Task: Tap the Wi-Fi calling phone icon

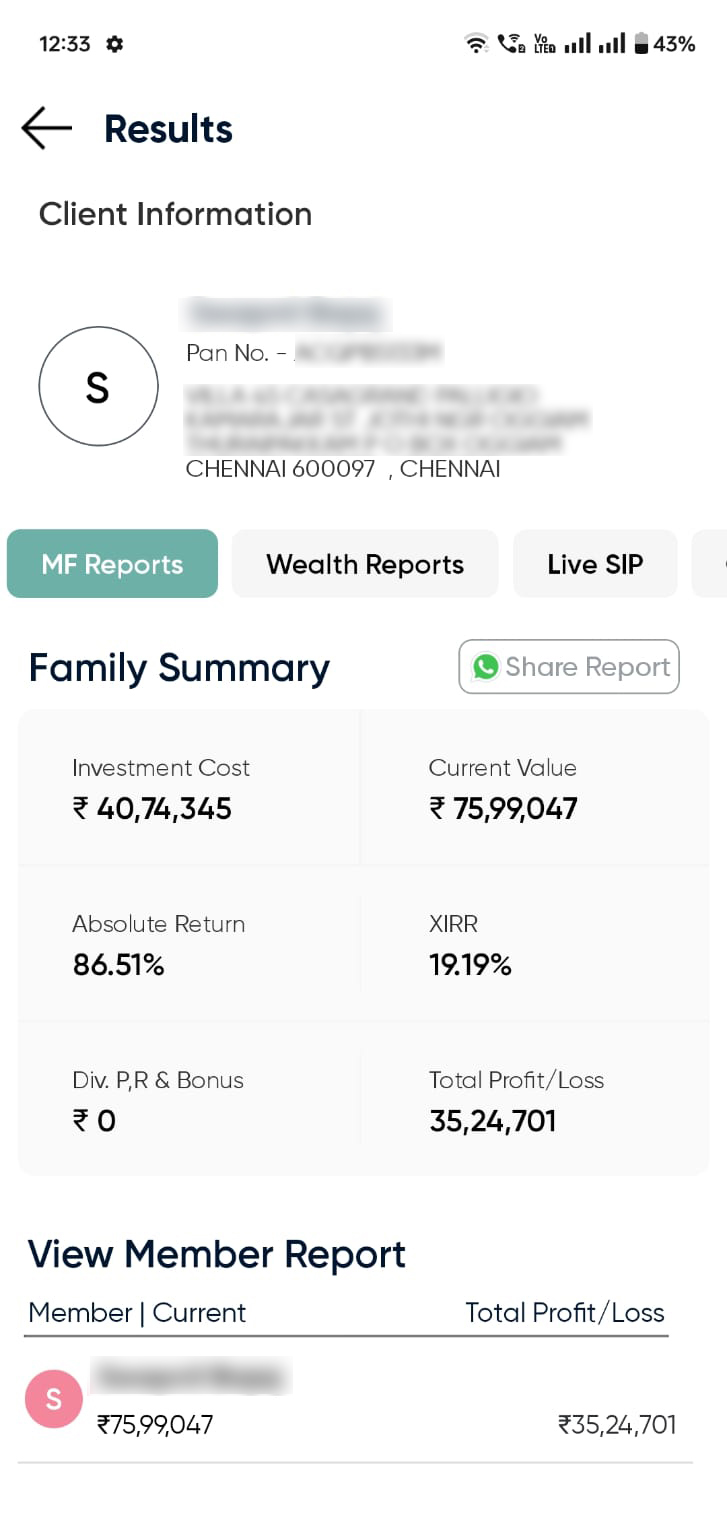Action: pos(511,44)
